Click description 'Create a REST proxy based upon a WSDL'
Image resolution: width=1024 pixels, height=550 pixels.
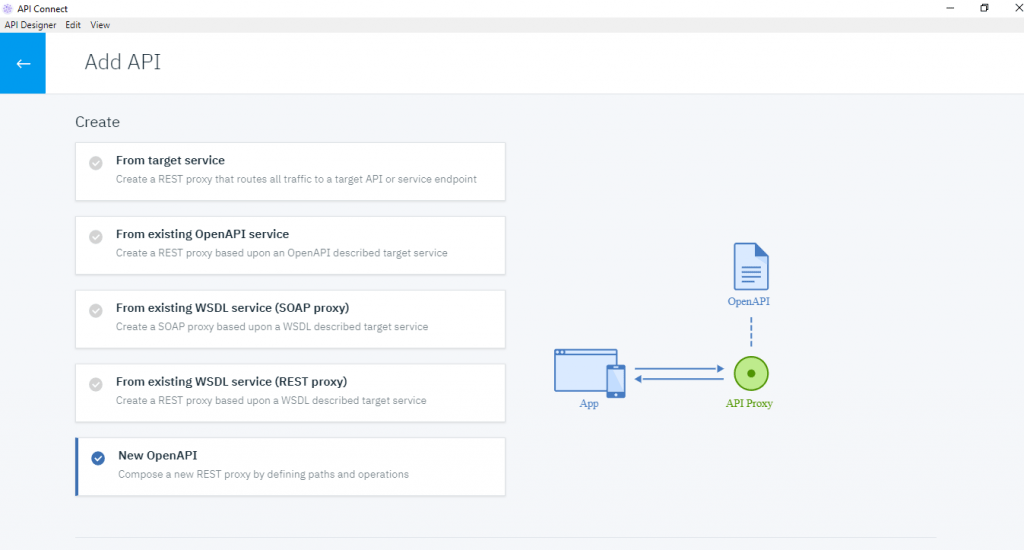[271, 400]
